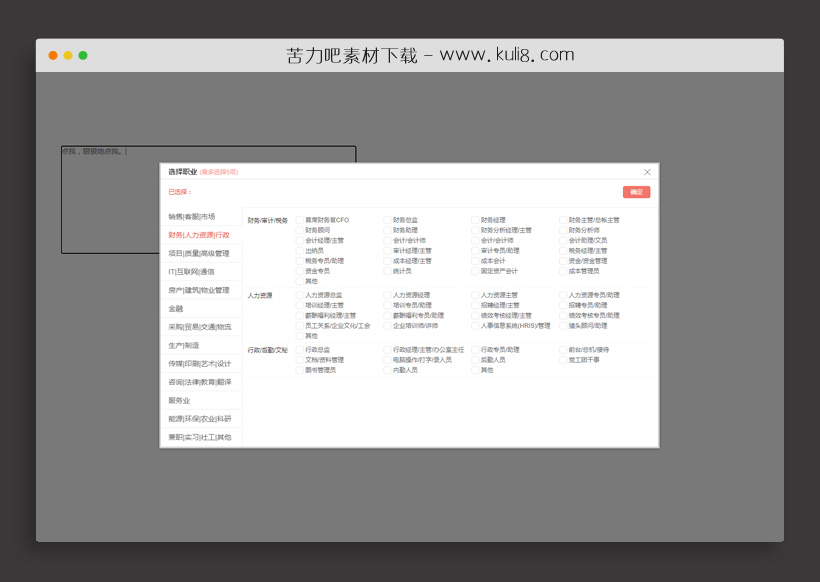Image resolution: width=820 pixels, height=582 pixels.
Task: Close the 选择职业 dialog with the X icon
Action: tap(647, 172)
